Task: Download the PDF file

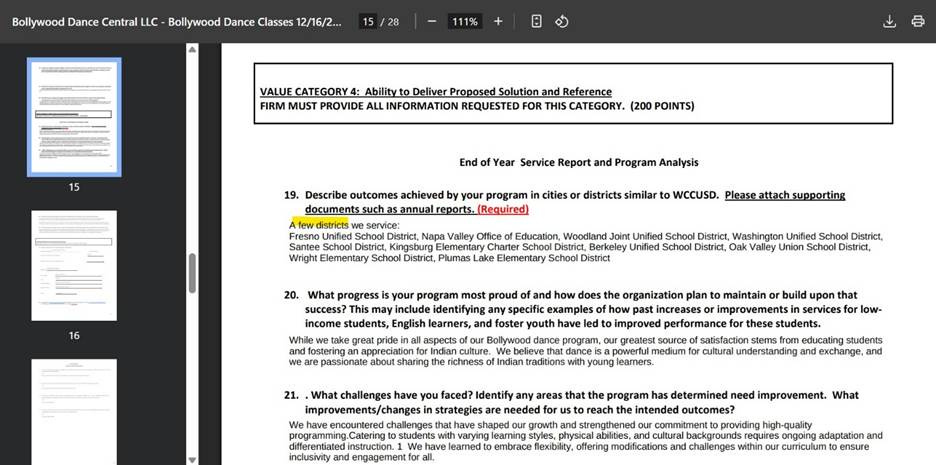Action: point(889,21)
